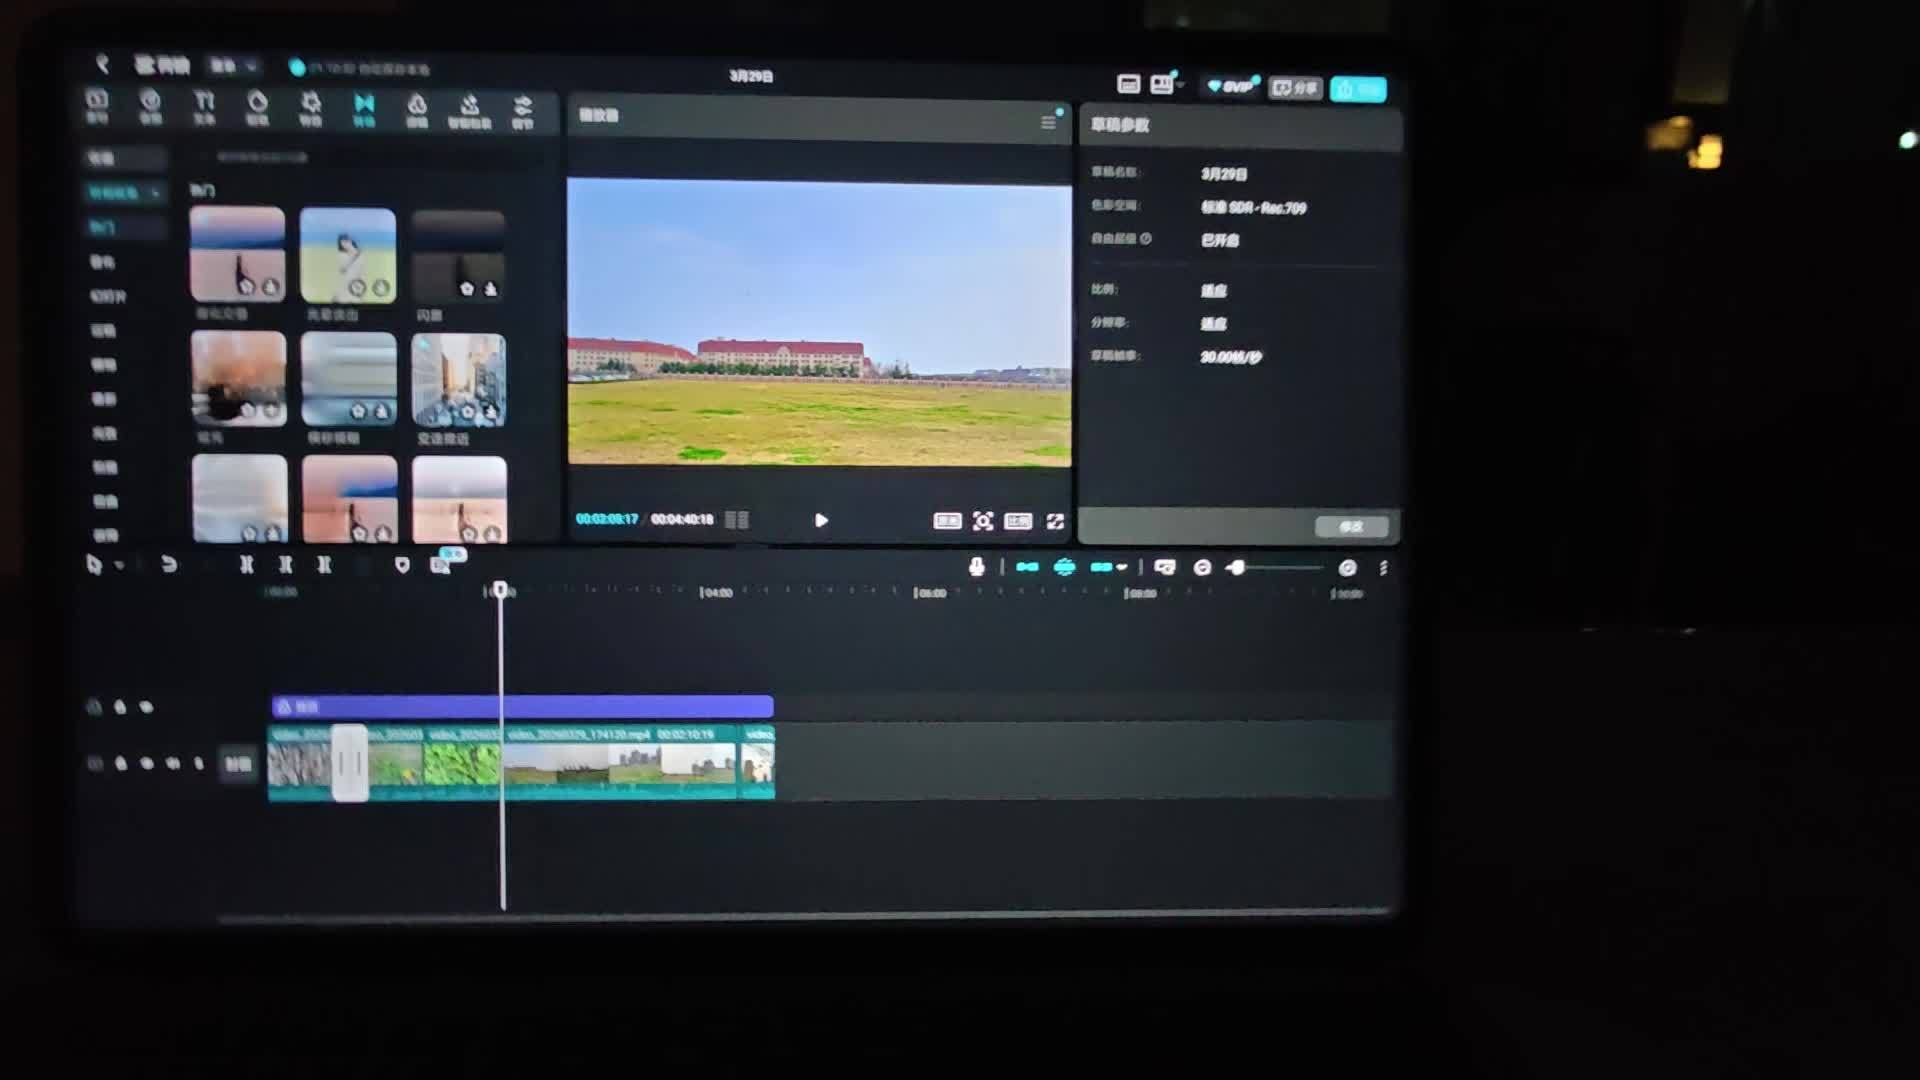Expand the linkage dropdown in timeline toolbar
The width and height of the screenshot is (1920, 1080).
click(1122, 567)
